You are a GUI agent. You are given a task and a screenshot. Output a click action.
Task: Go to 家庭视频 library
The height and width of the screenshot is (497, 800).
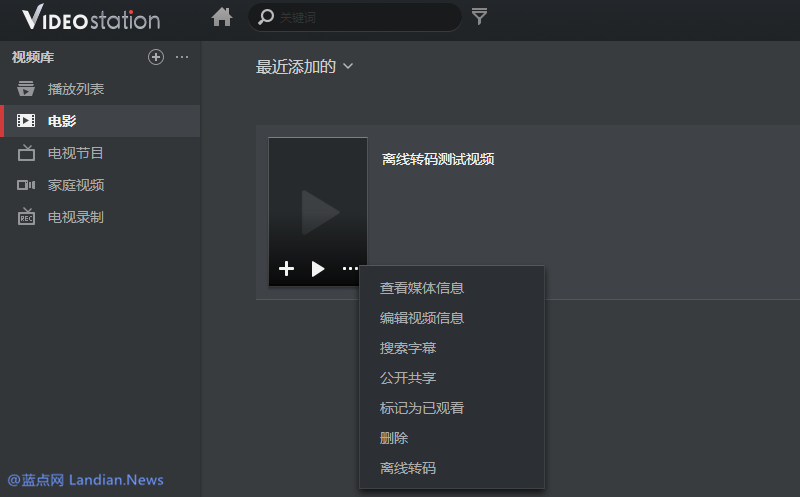click(76, 185)
